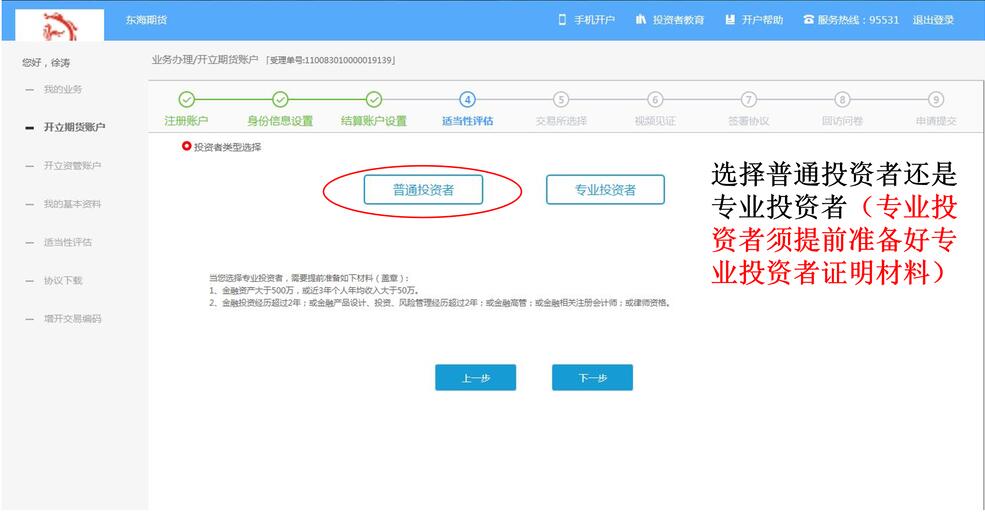Click step 3 结算账户设置 checkmark circle
Image resolution: width=985 pixels, height=513 pixels.
(x=374, y=99)
